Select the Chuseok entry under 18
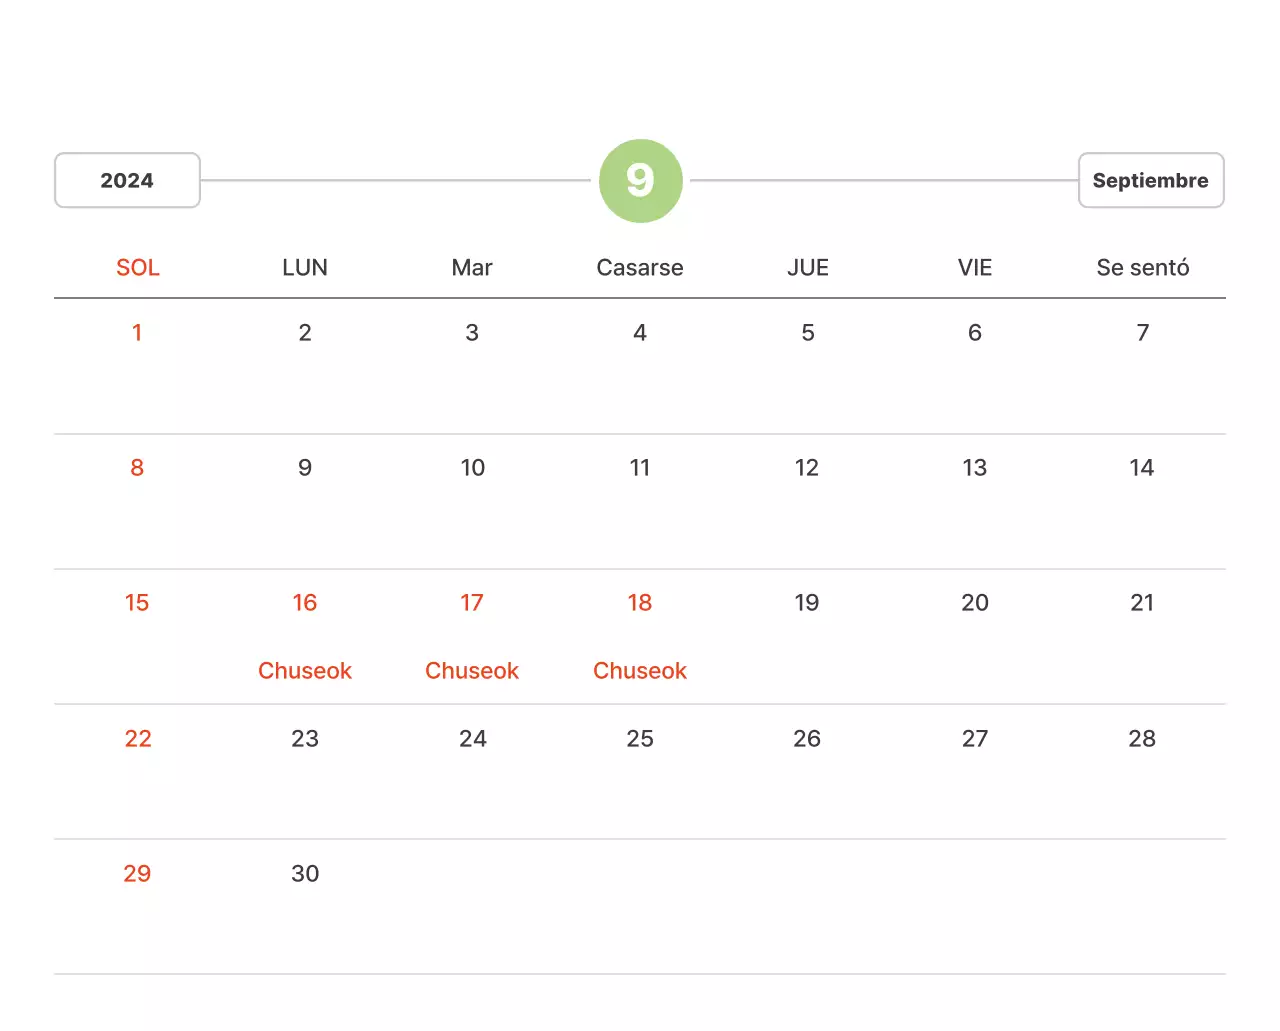This screenshot has height=1031, width=1280. (640, 671)
